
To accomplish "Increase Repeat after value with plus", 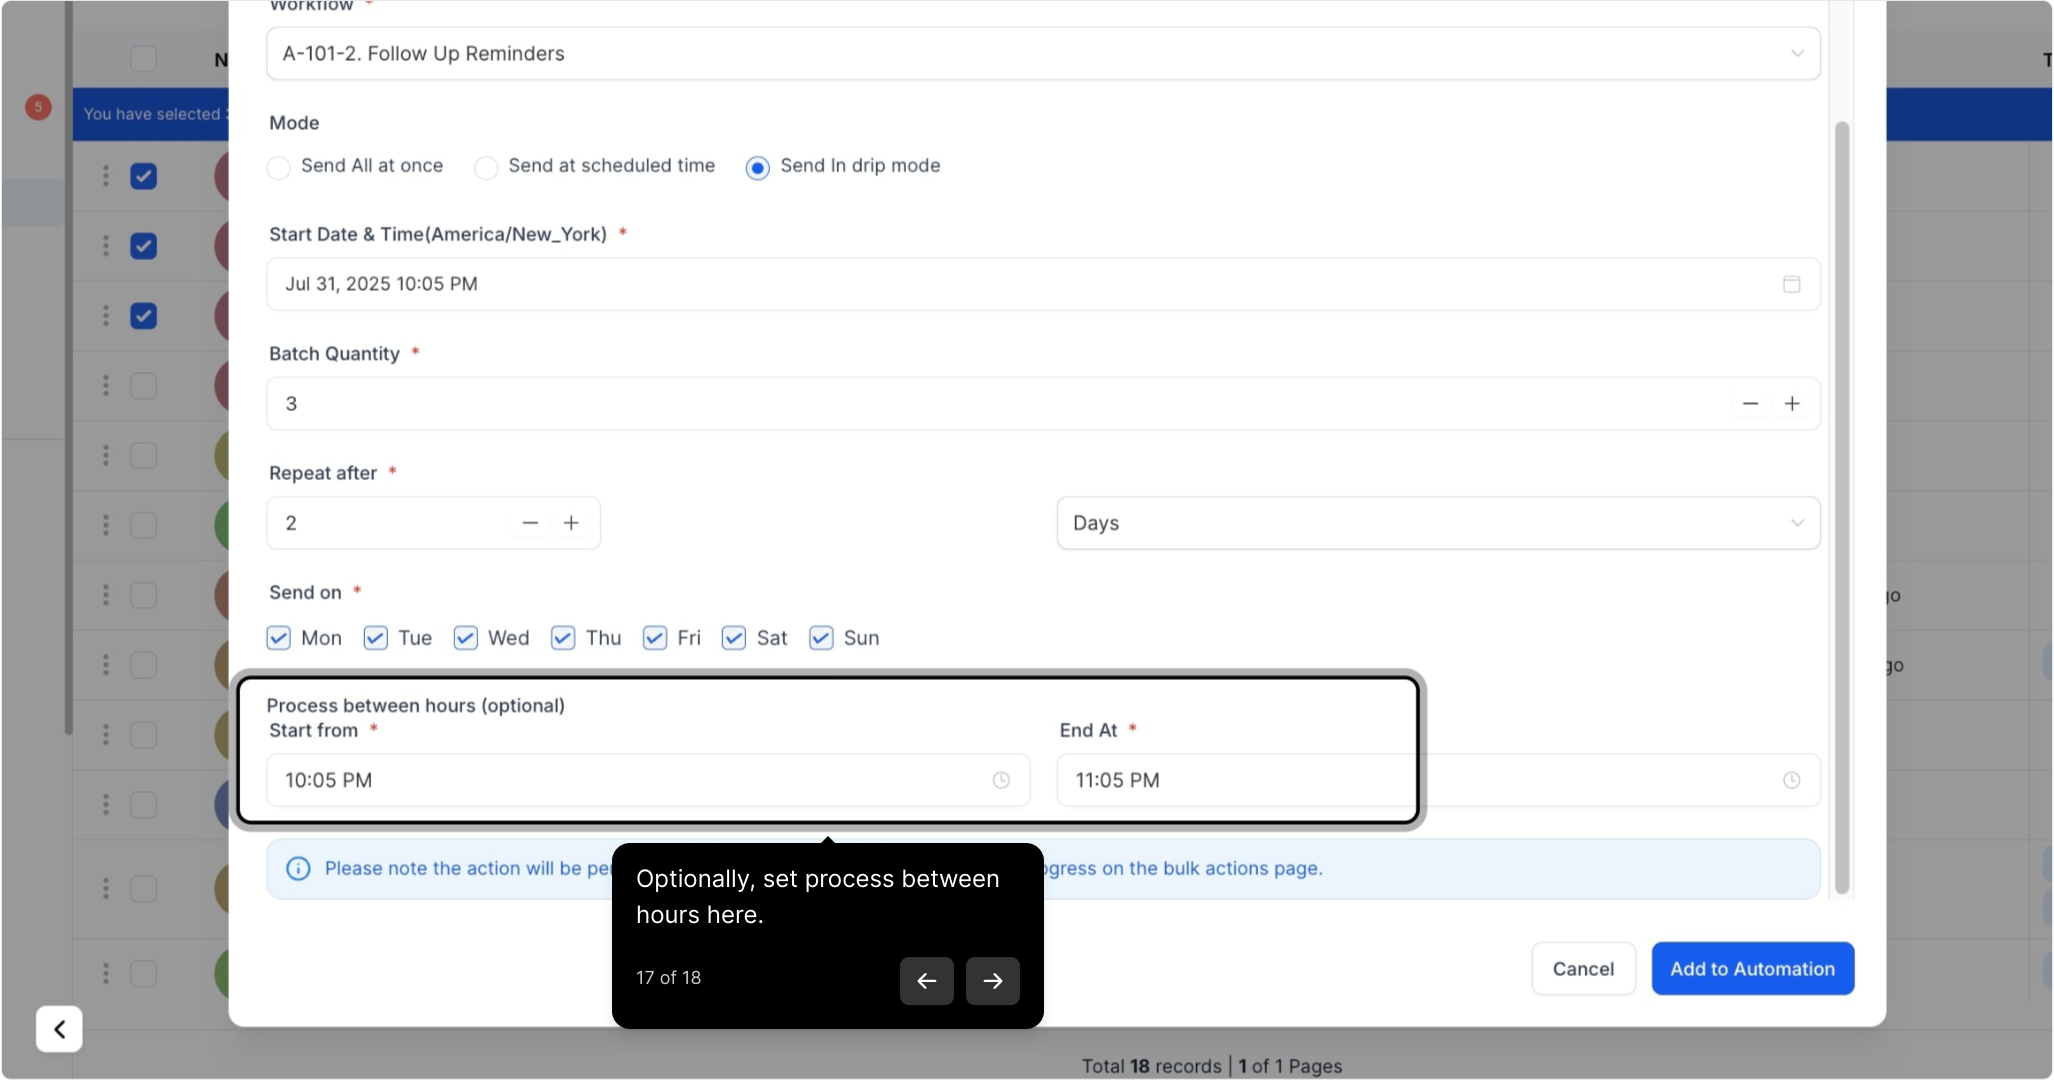I will [x=571, y=523].
